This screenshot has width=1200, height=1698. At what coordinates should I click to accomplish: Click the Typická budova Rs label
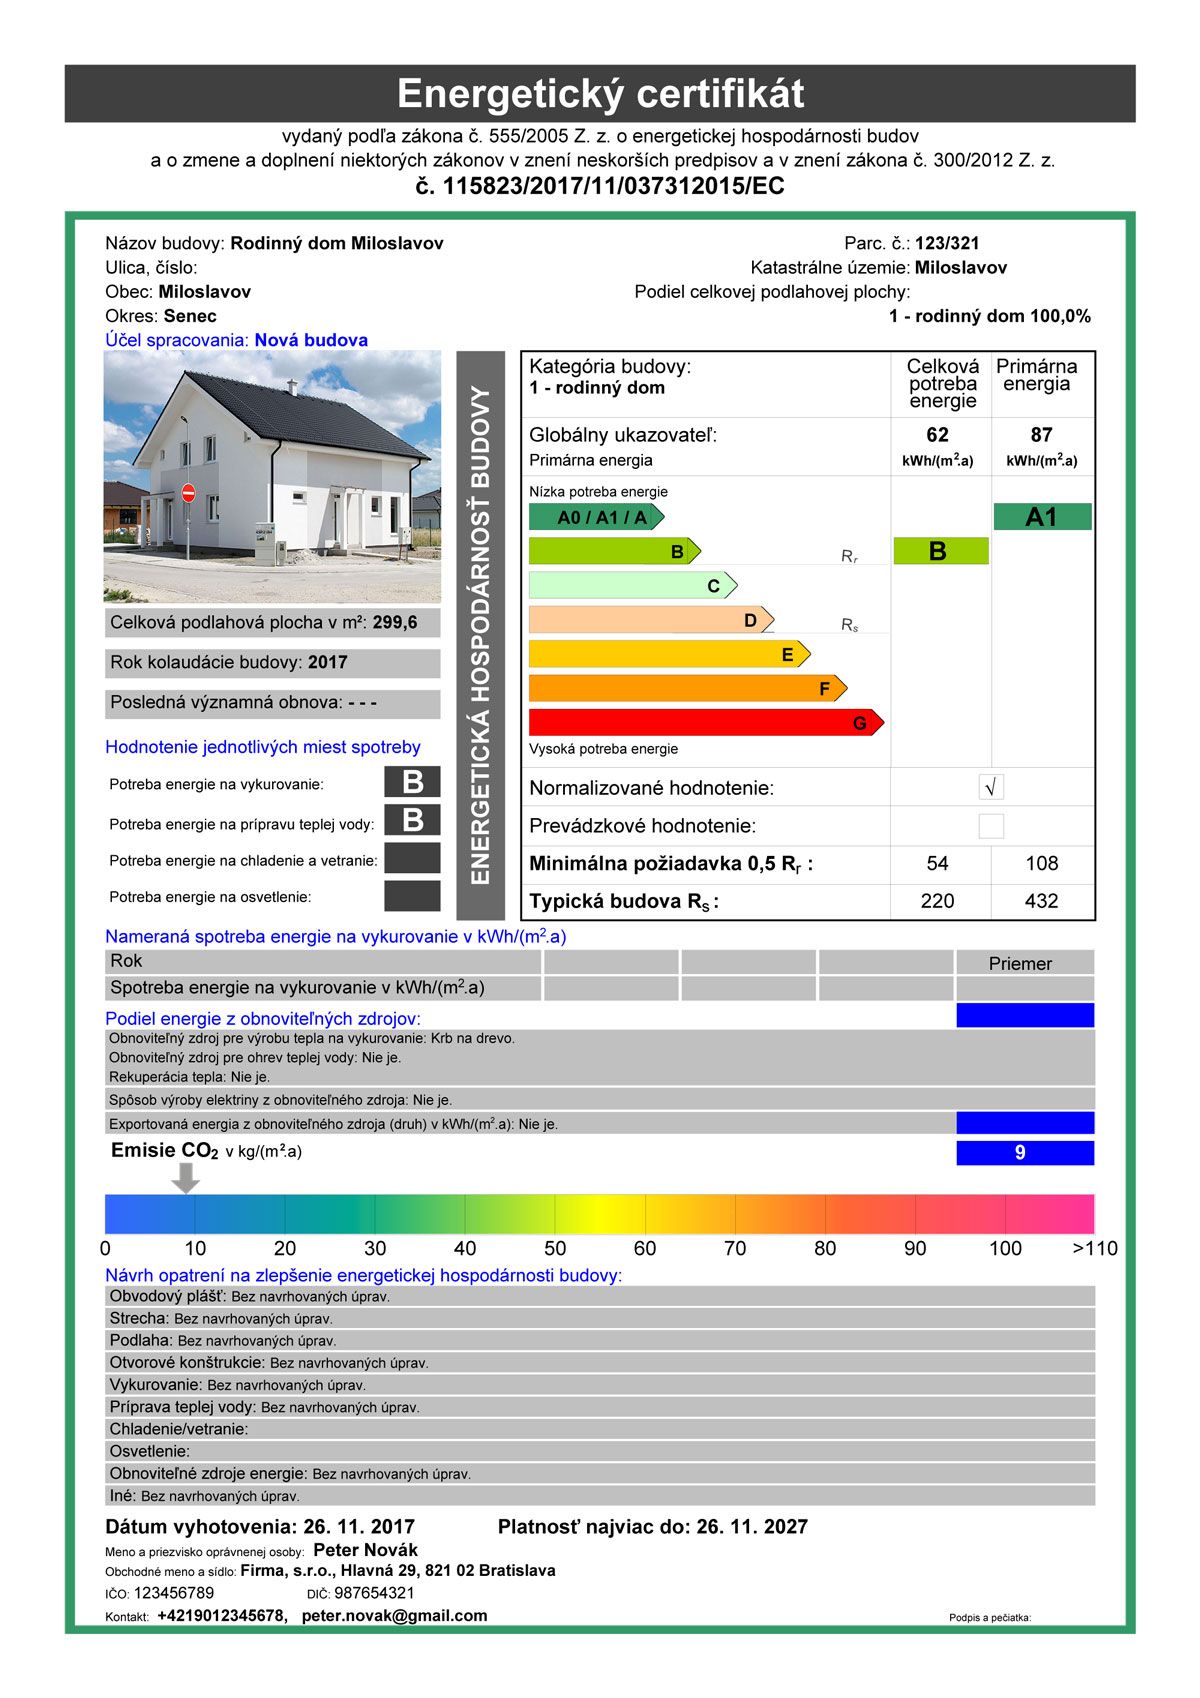(x=624, y=902)
